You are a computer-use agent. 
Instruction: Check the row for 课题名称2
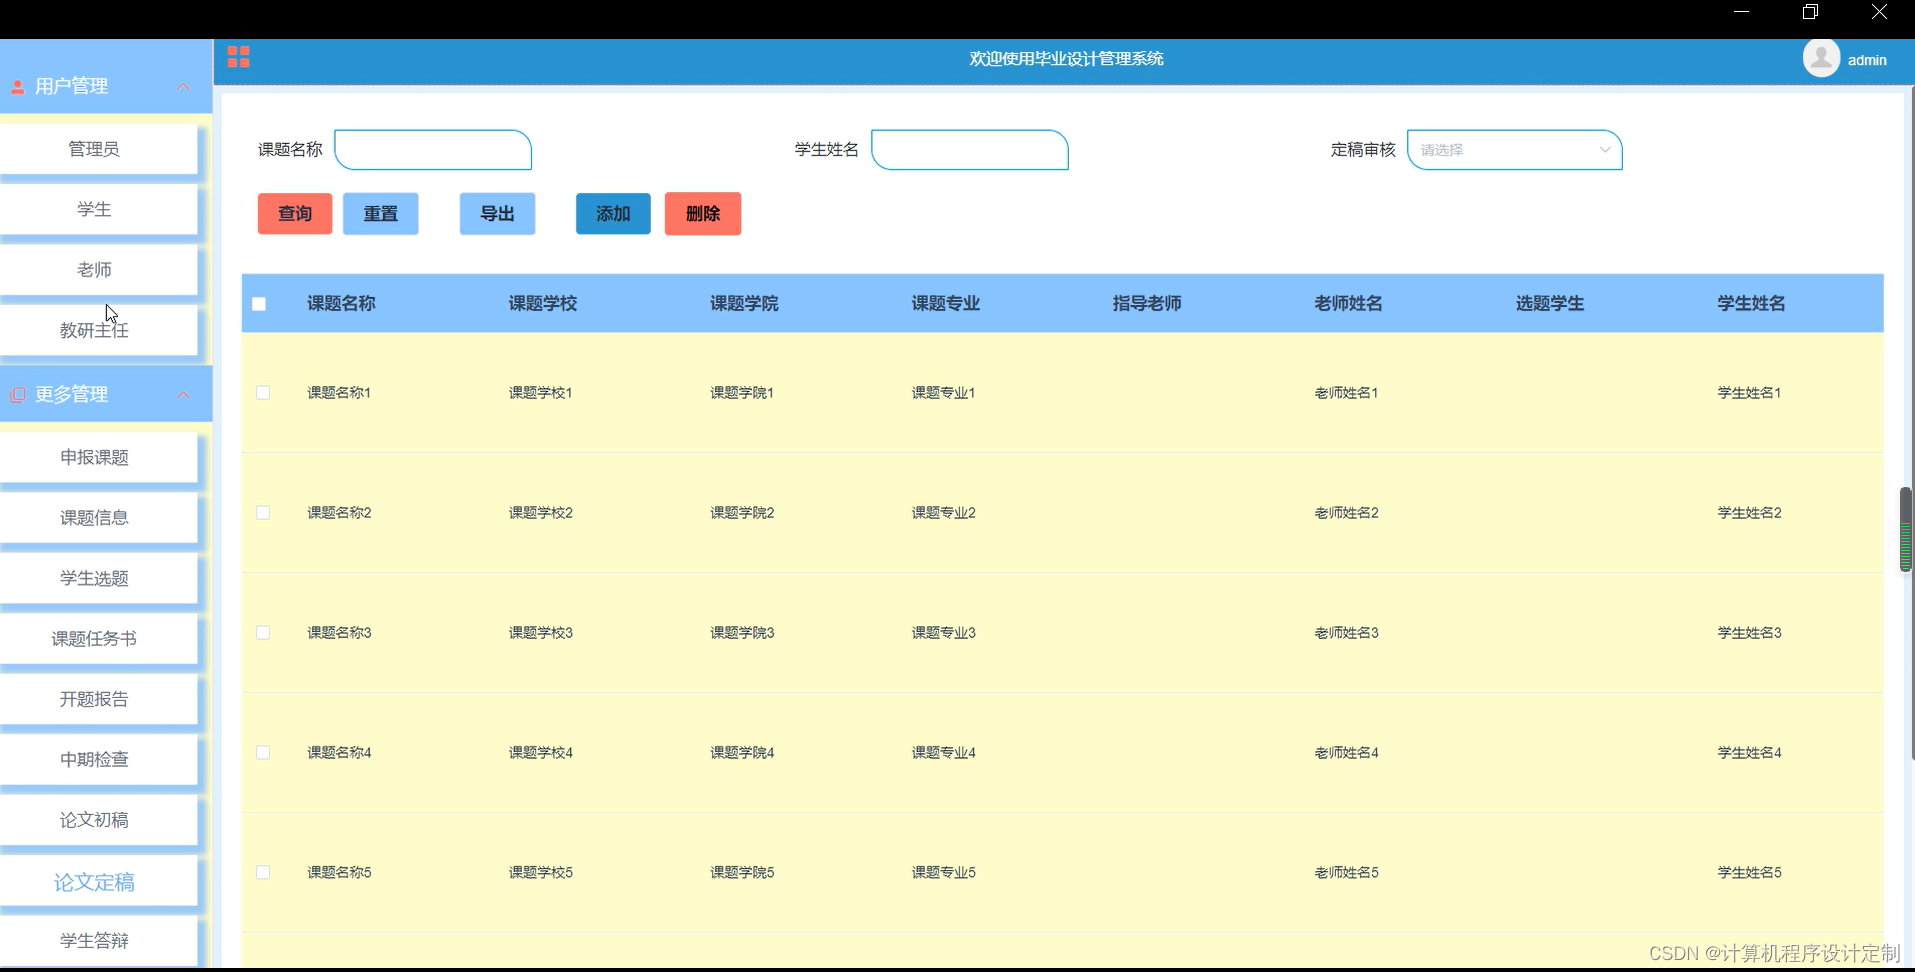[263, 513]
